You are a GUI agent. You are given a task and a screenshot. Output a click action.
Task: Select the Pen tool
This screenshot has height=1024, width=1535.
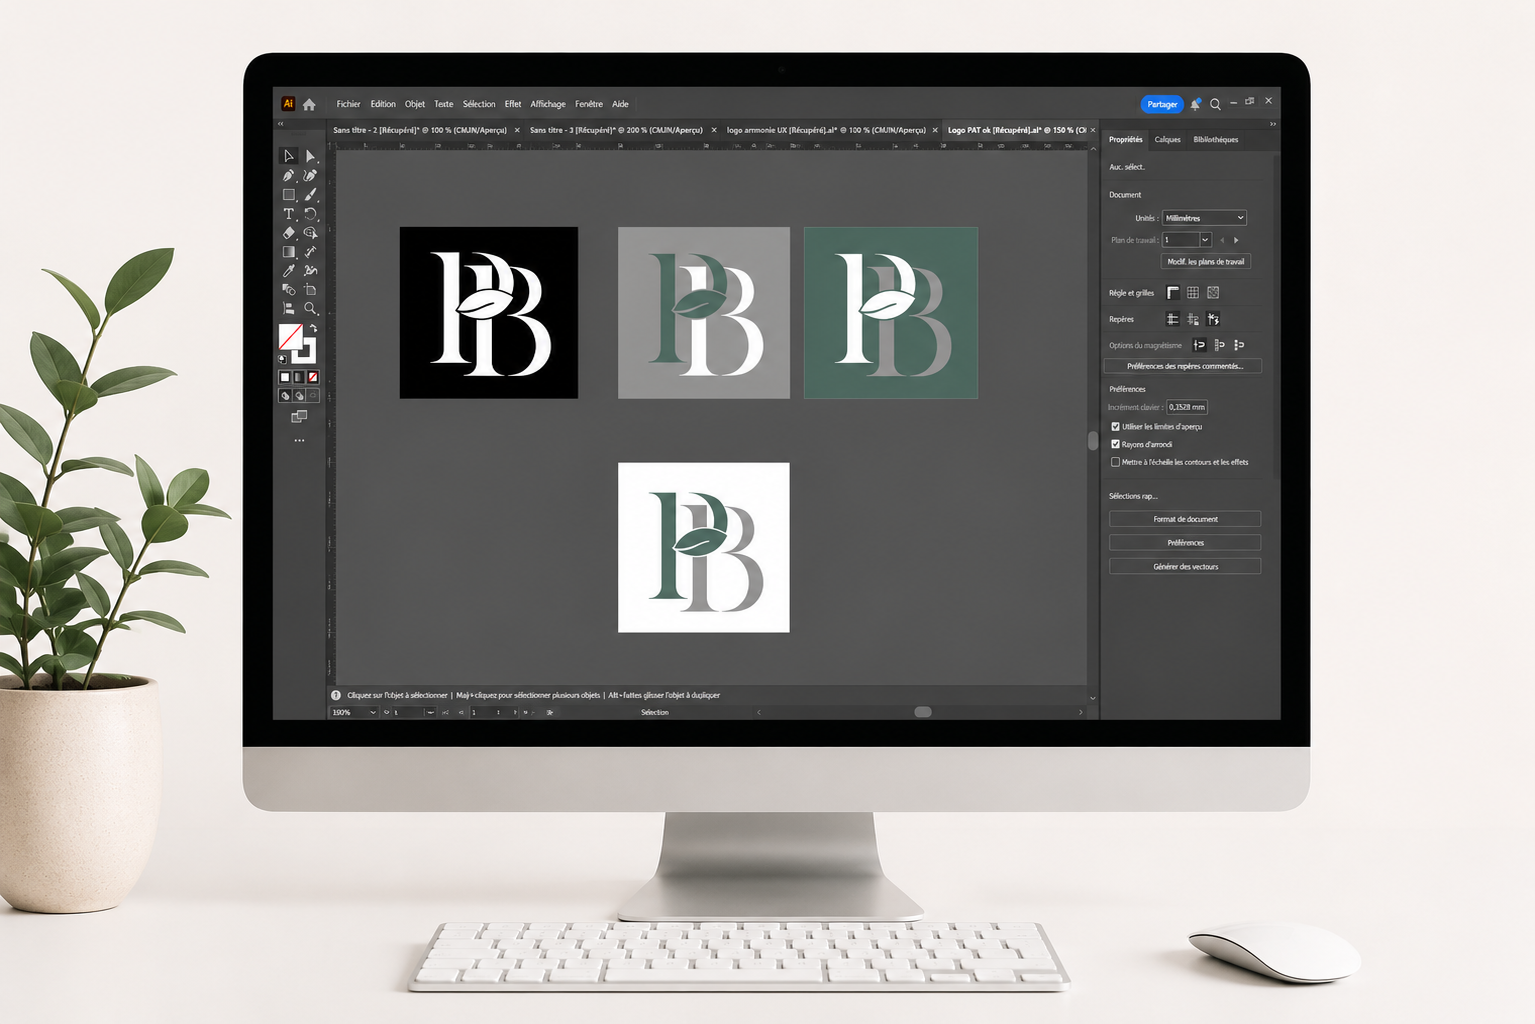coord(289,175)
